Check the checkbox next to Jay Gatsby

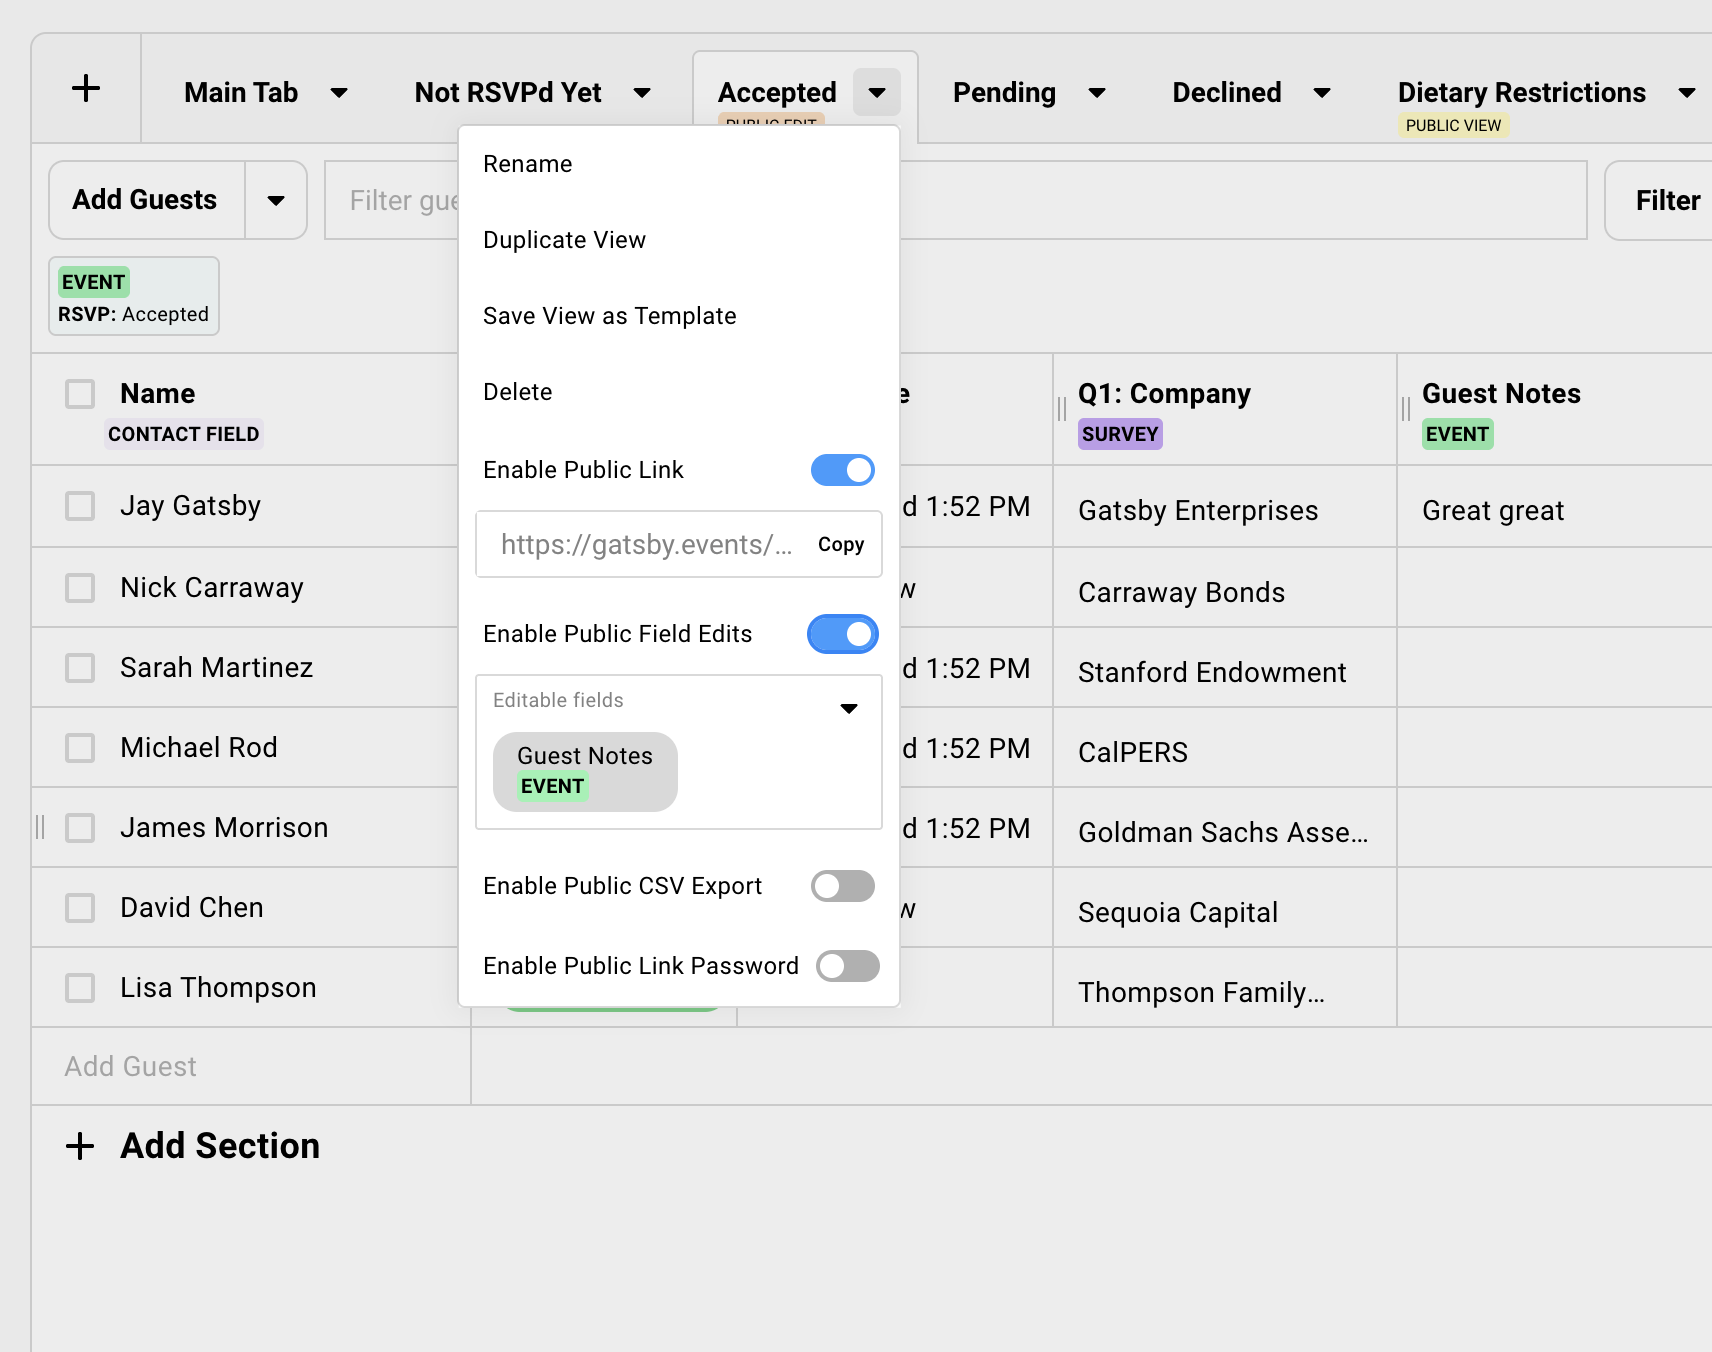click(80, 506)
